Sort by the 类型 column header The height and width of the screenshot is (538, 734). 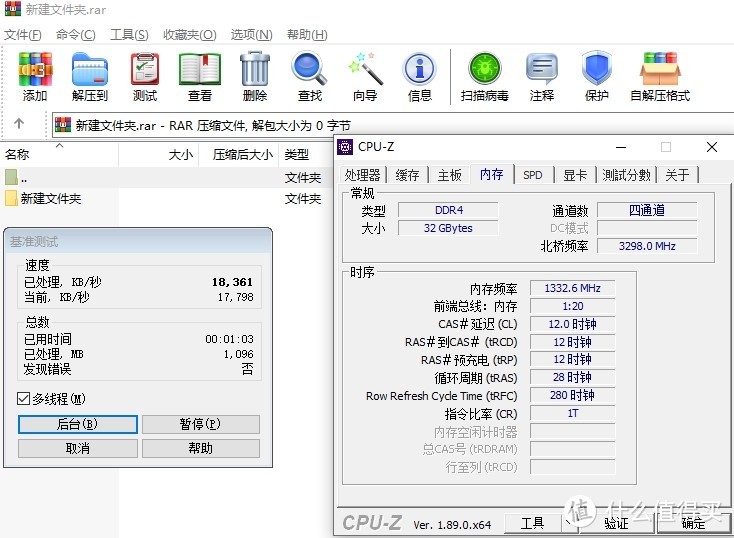click(306, 155)
